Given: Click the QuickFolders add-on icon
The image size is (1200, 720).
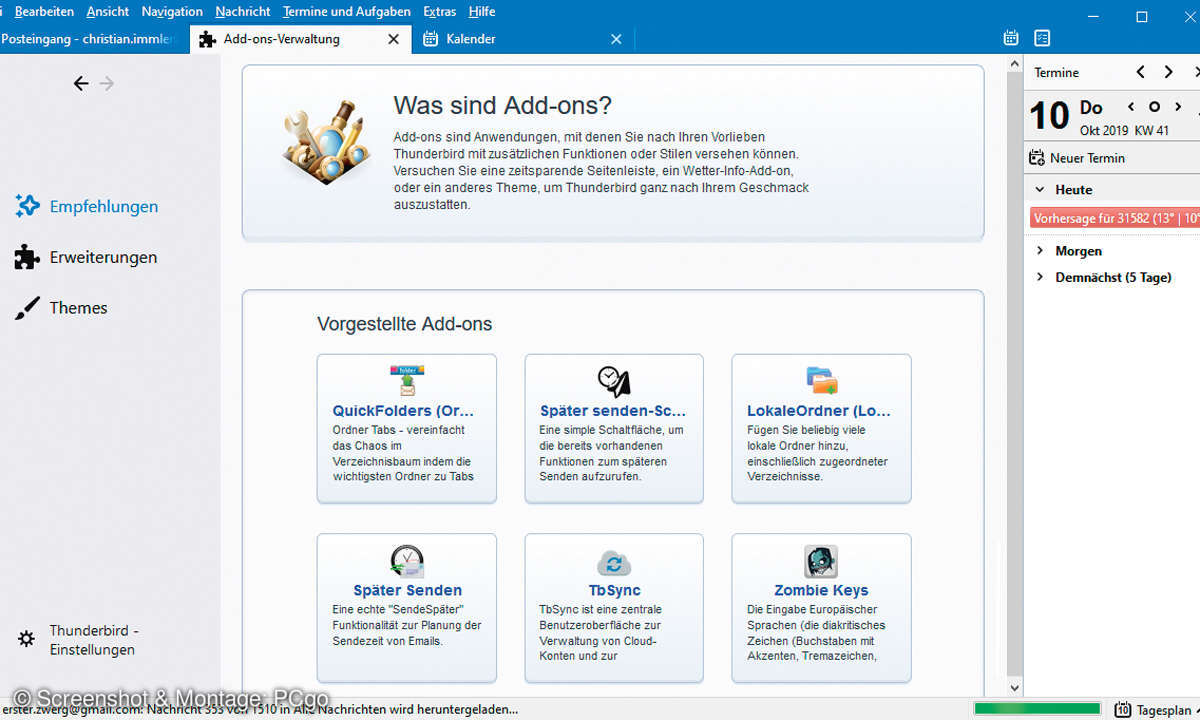Looking at the screenshot, I should tap(407, 381).
